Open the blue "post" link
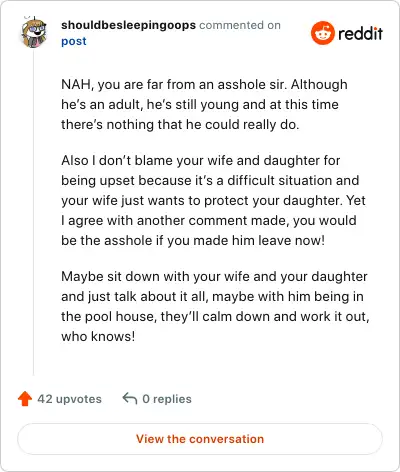 74,41
